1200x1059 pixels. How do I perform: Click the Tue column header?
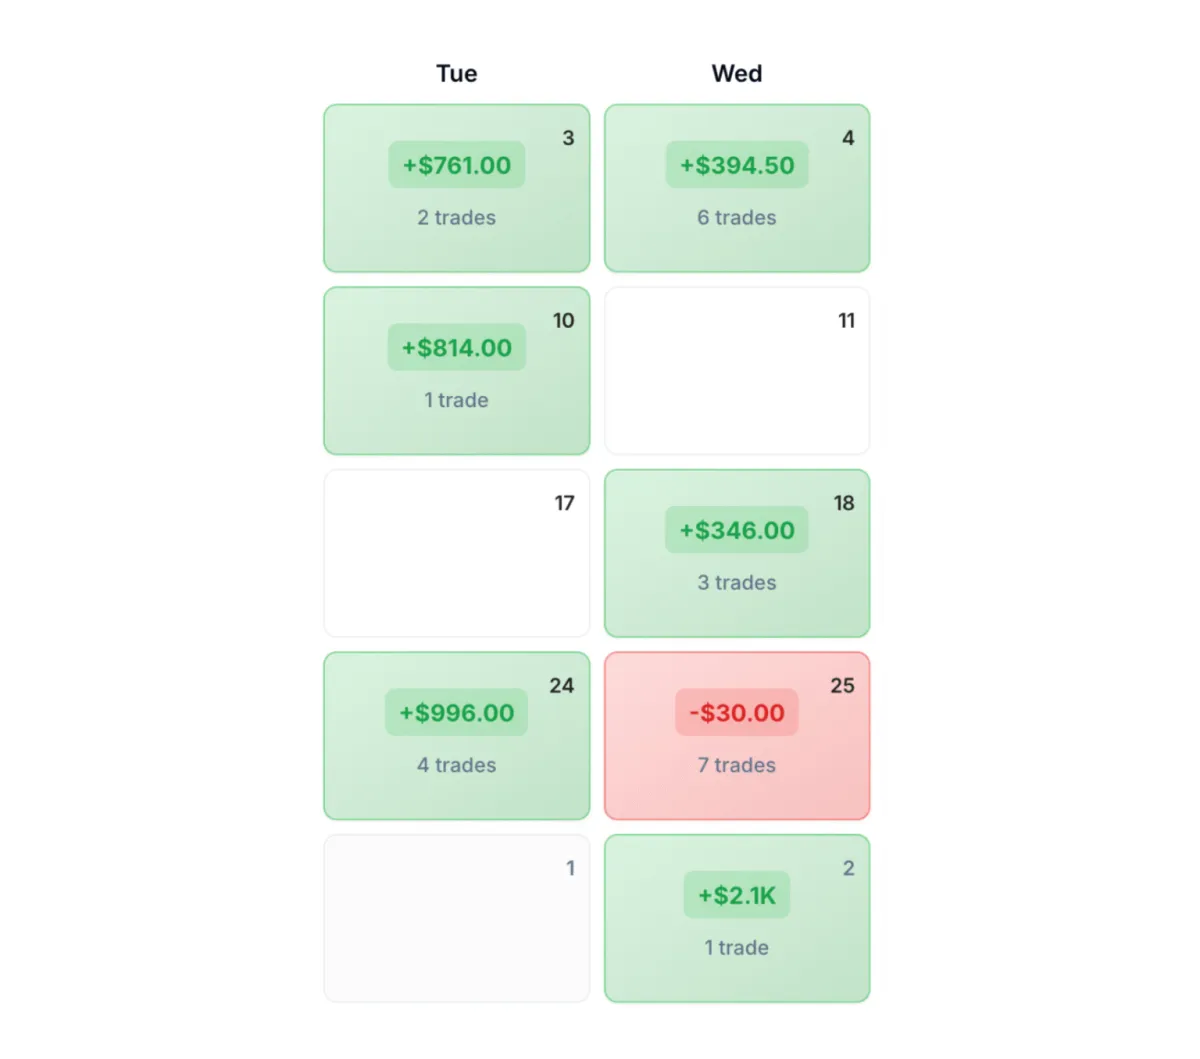tap(456, 73)
